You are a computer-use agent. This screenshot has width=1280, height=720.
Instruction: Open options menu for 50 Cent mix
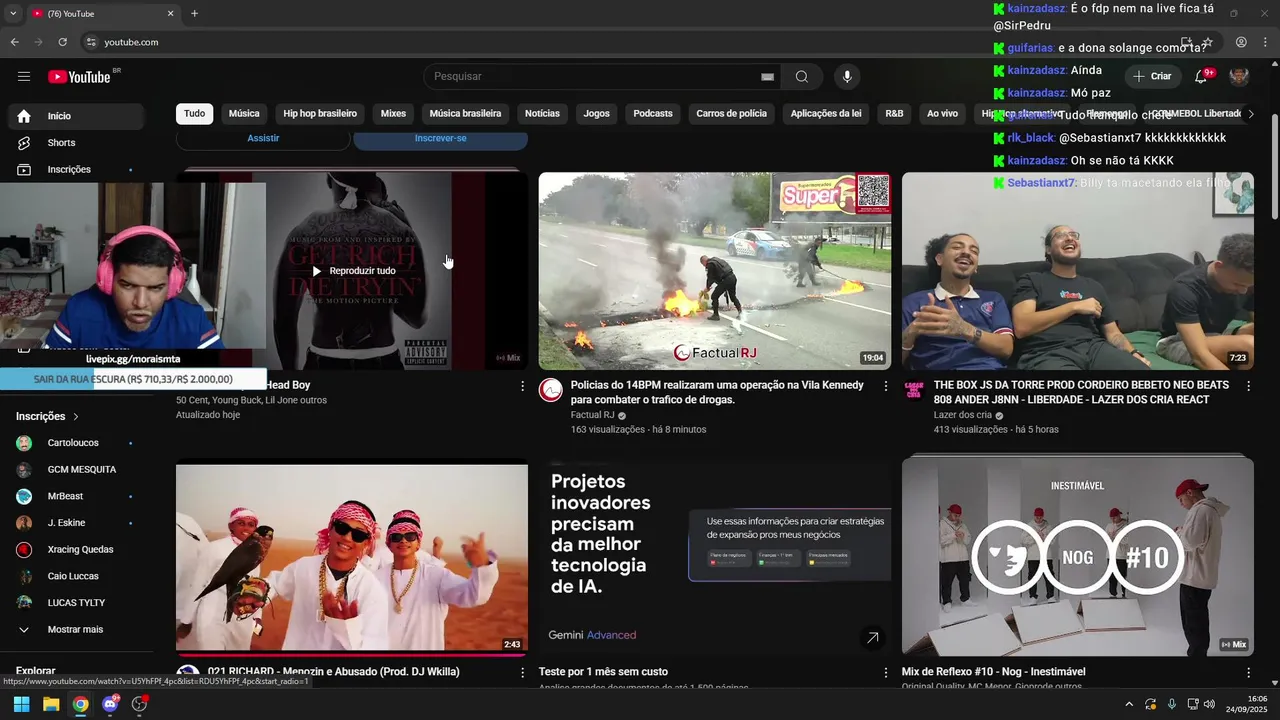pyautogui.click(x=522, y=385)
